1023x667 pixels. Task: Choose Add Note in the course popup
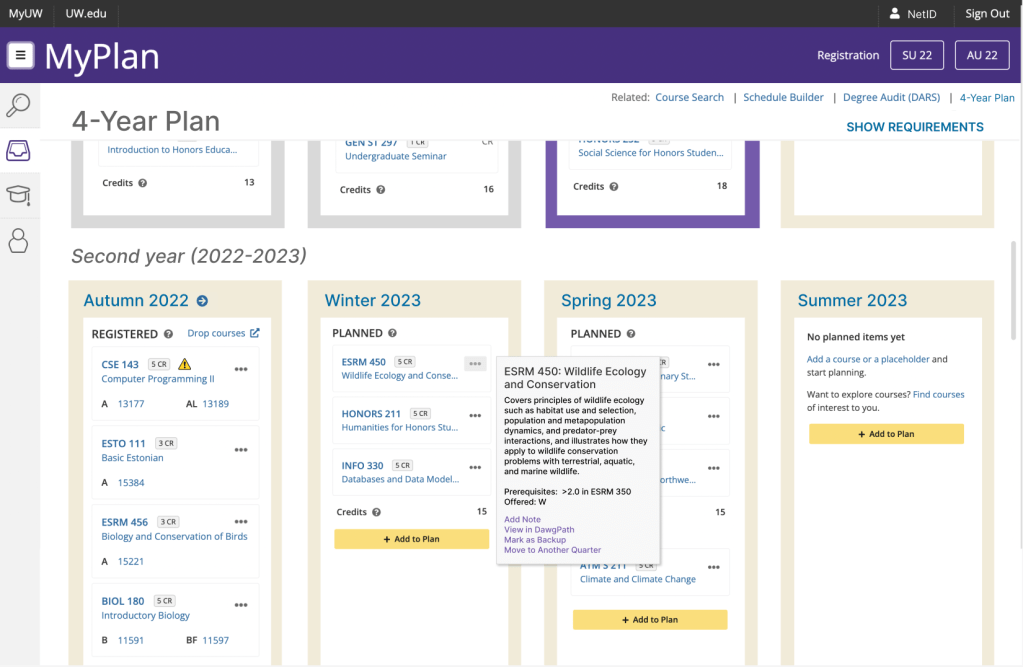tap(522, 520)
